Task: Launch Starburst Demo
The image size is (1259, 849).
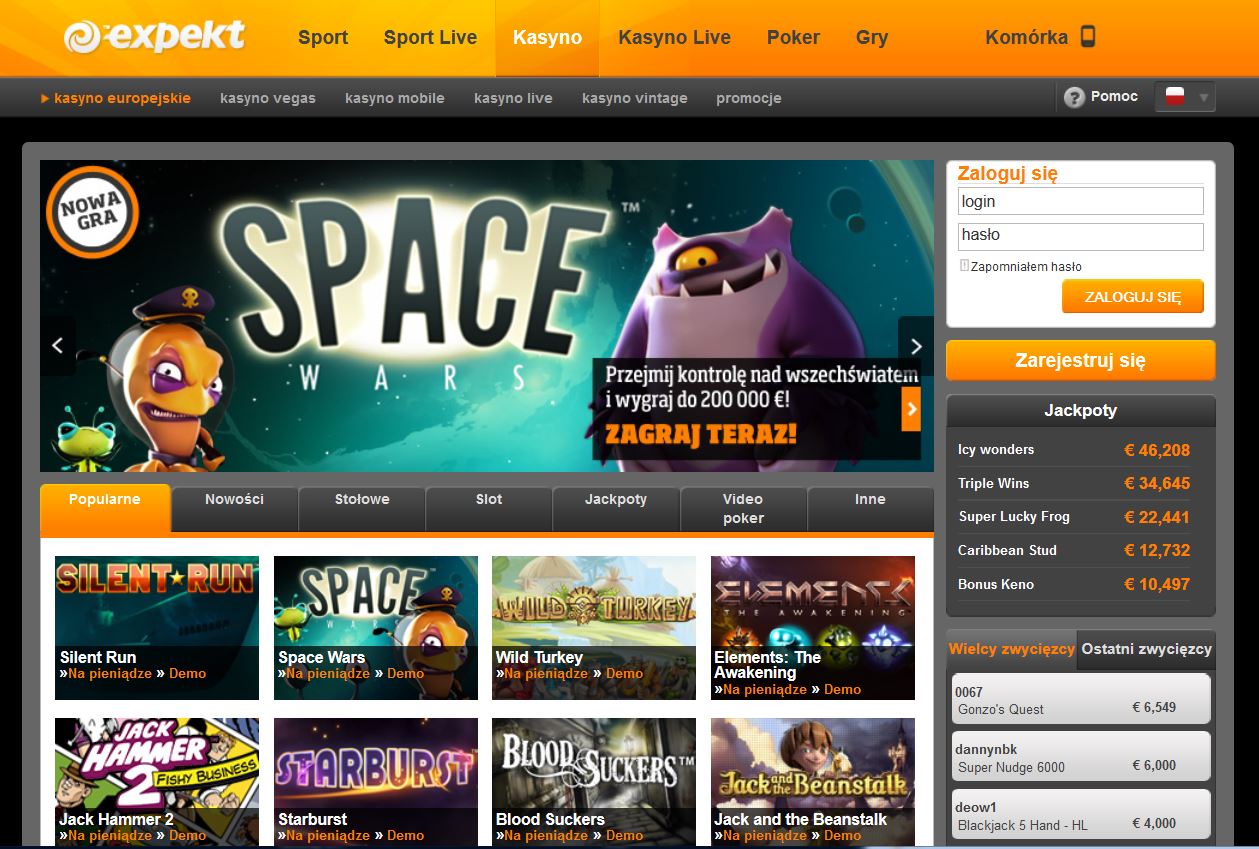Action: coord(405,836)
